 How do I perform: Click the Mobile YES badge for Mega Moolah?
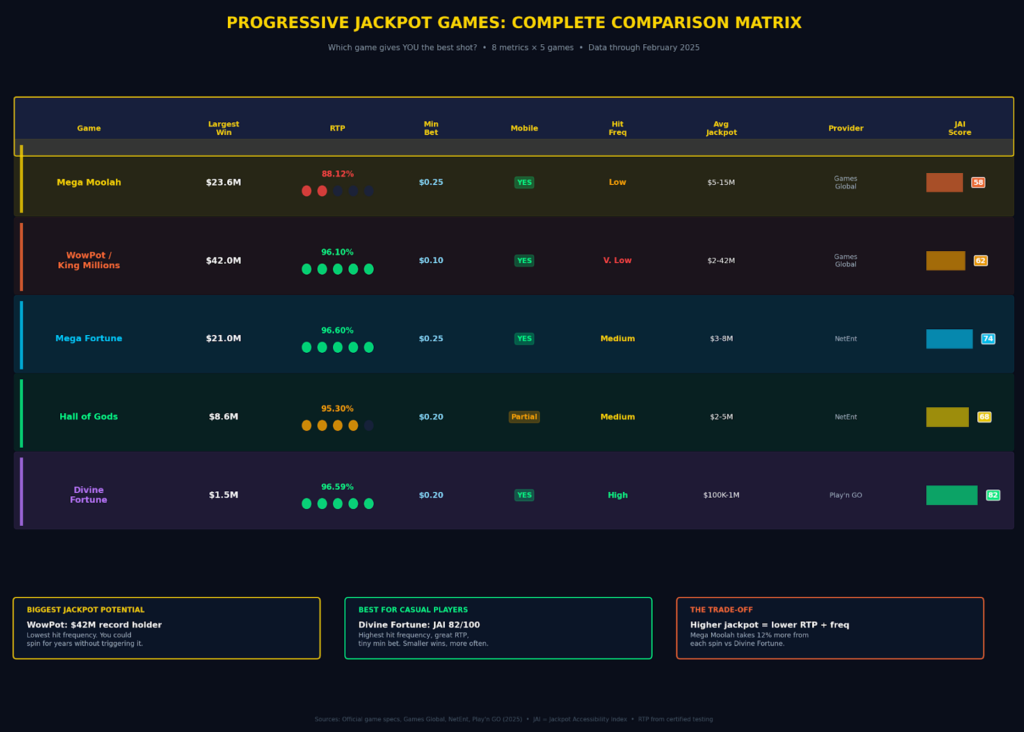pyautogui.click(x=524, y=183)
